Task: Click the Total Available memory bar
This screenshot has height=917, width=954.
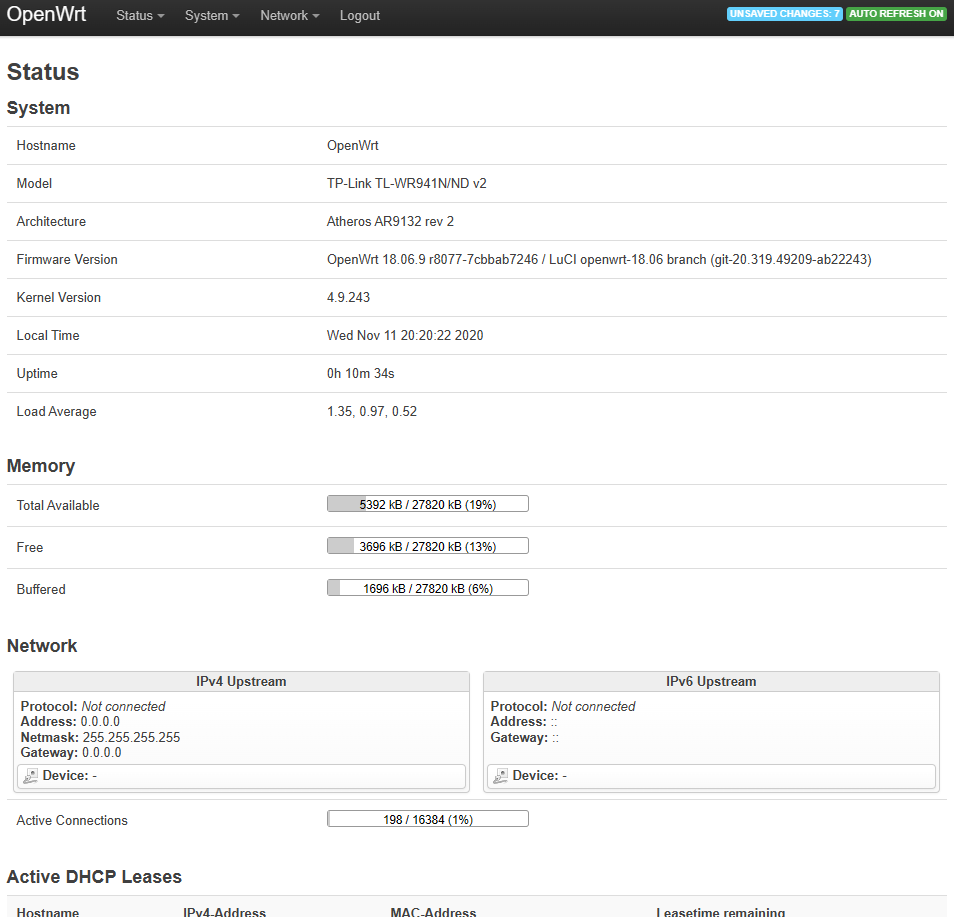Action: [x=427, y=503]
